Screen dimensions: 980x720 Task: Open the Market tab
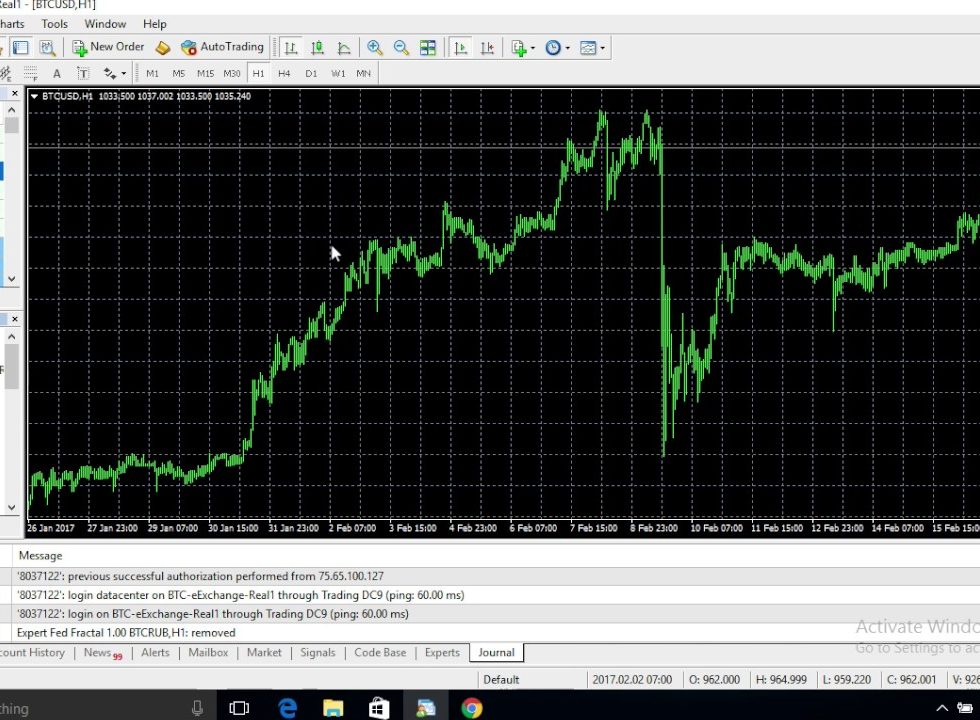pyautogui.click(x=264, y=652)
